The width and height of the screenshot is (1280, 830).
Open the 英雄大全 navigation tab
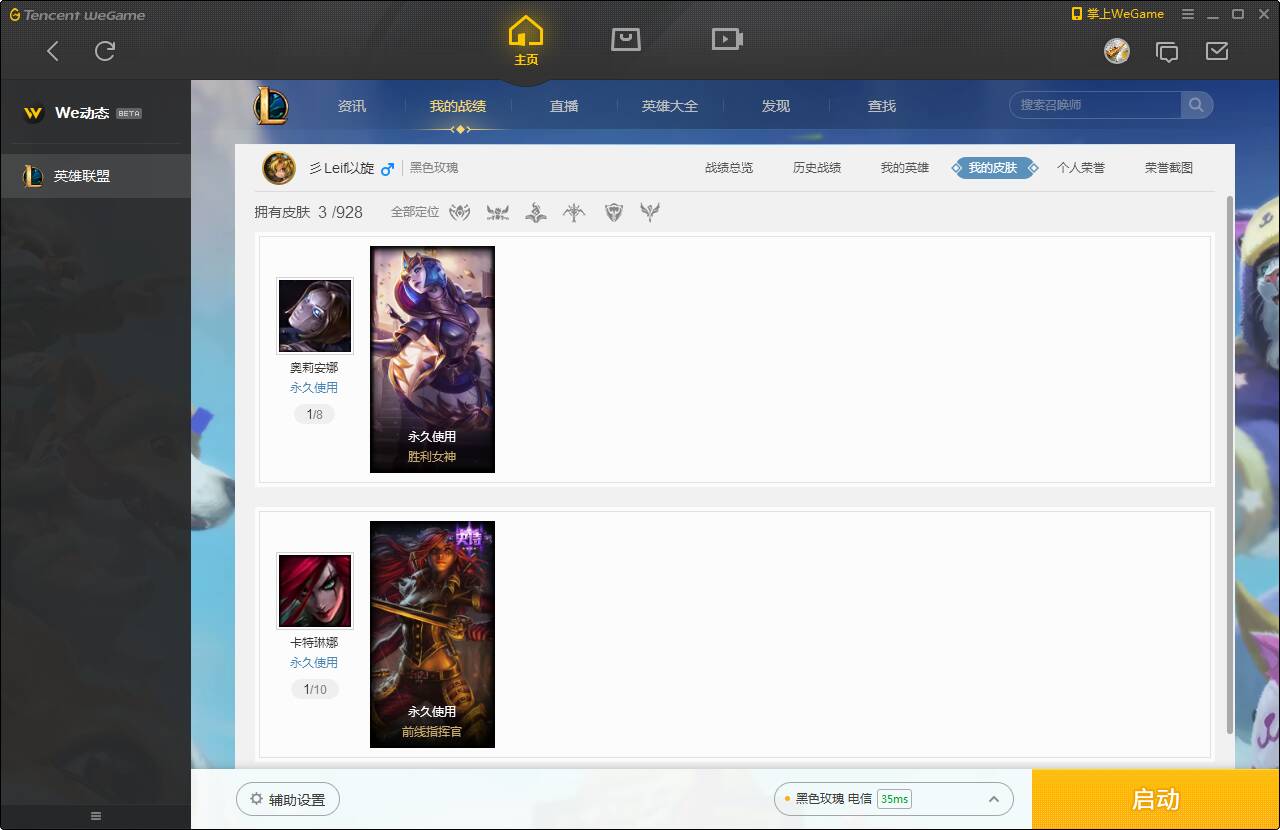click(670, 106)
